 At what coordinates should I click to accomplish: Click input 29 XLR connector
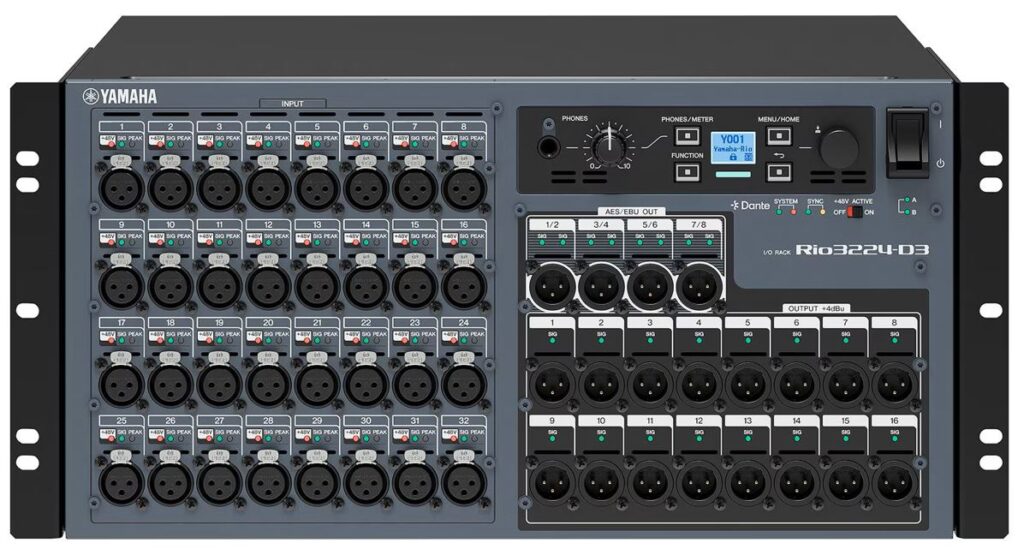[317, 482]
